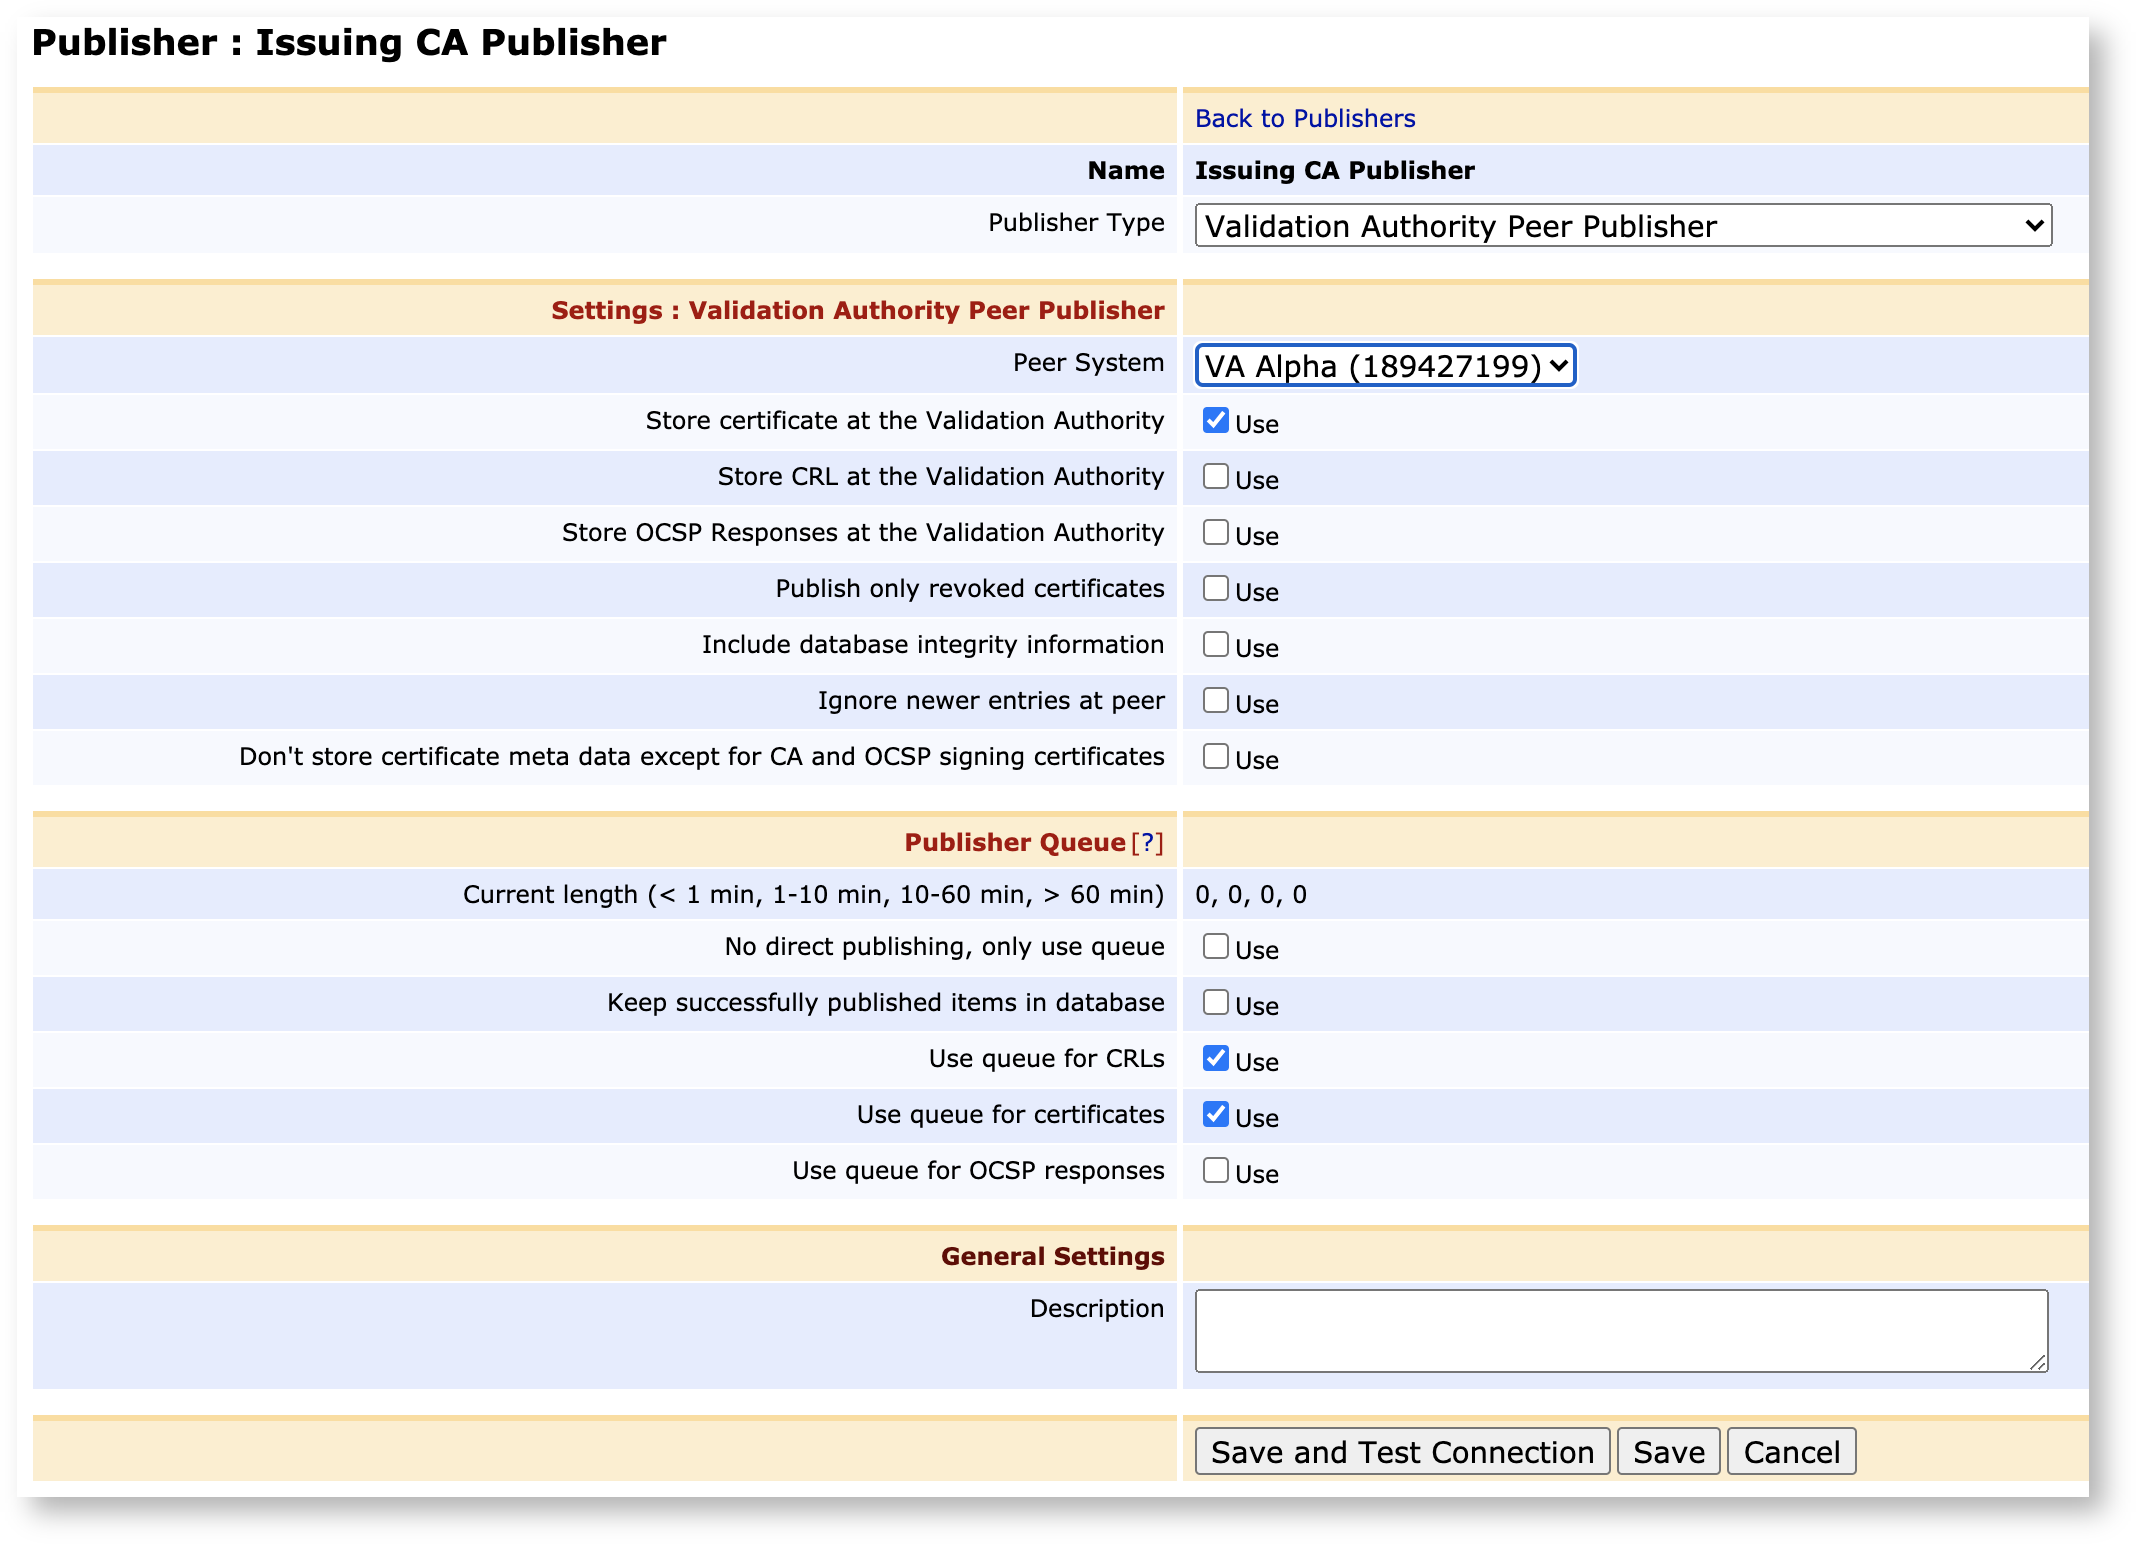Click the Cancel button

(1790, 1452)
